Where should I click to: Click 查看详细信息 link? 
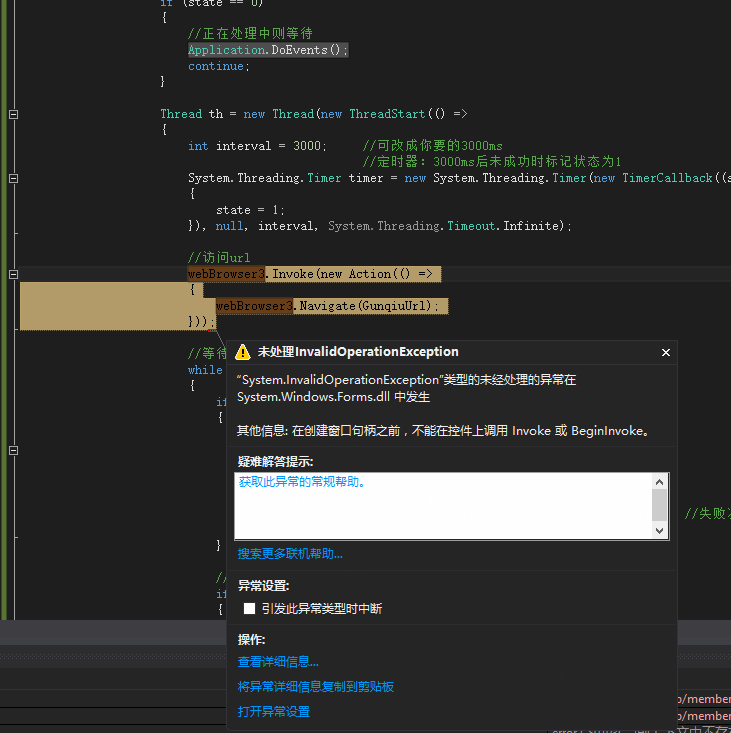click(278, 661)
